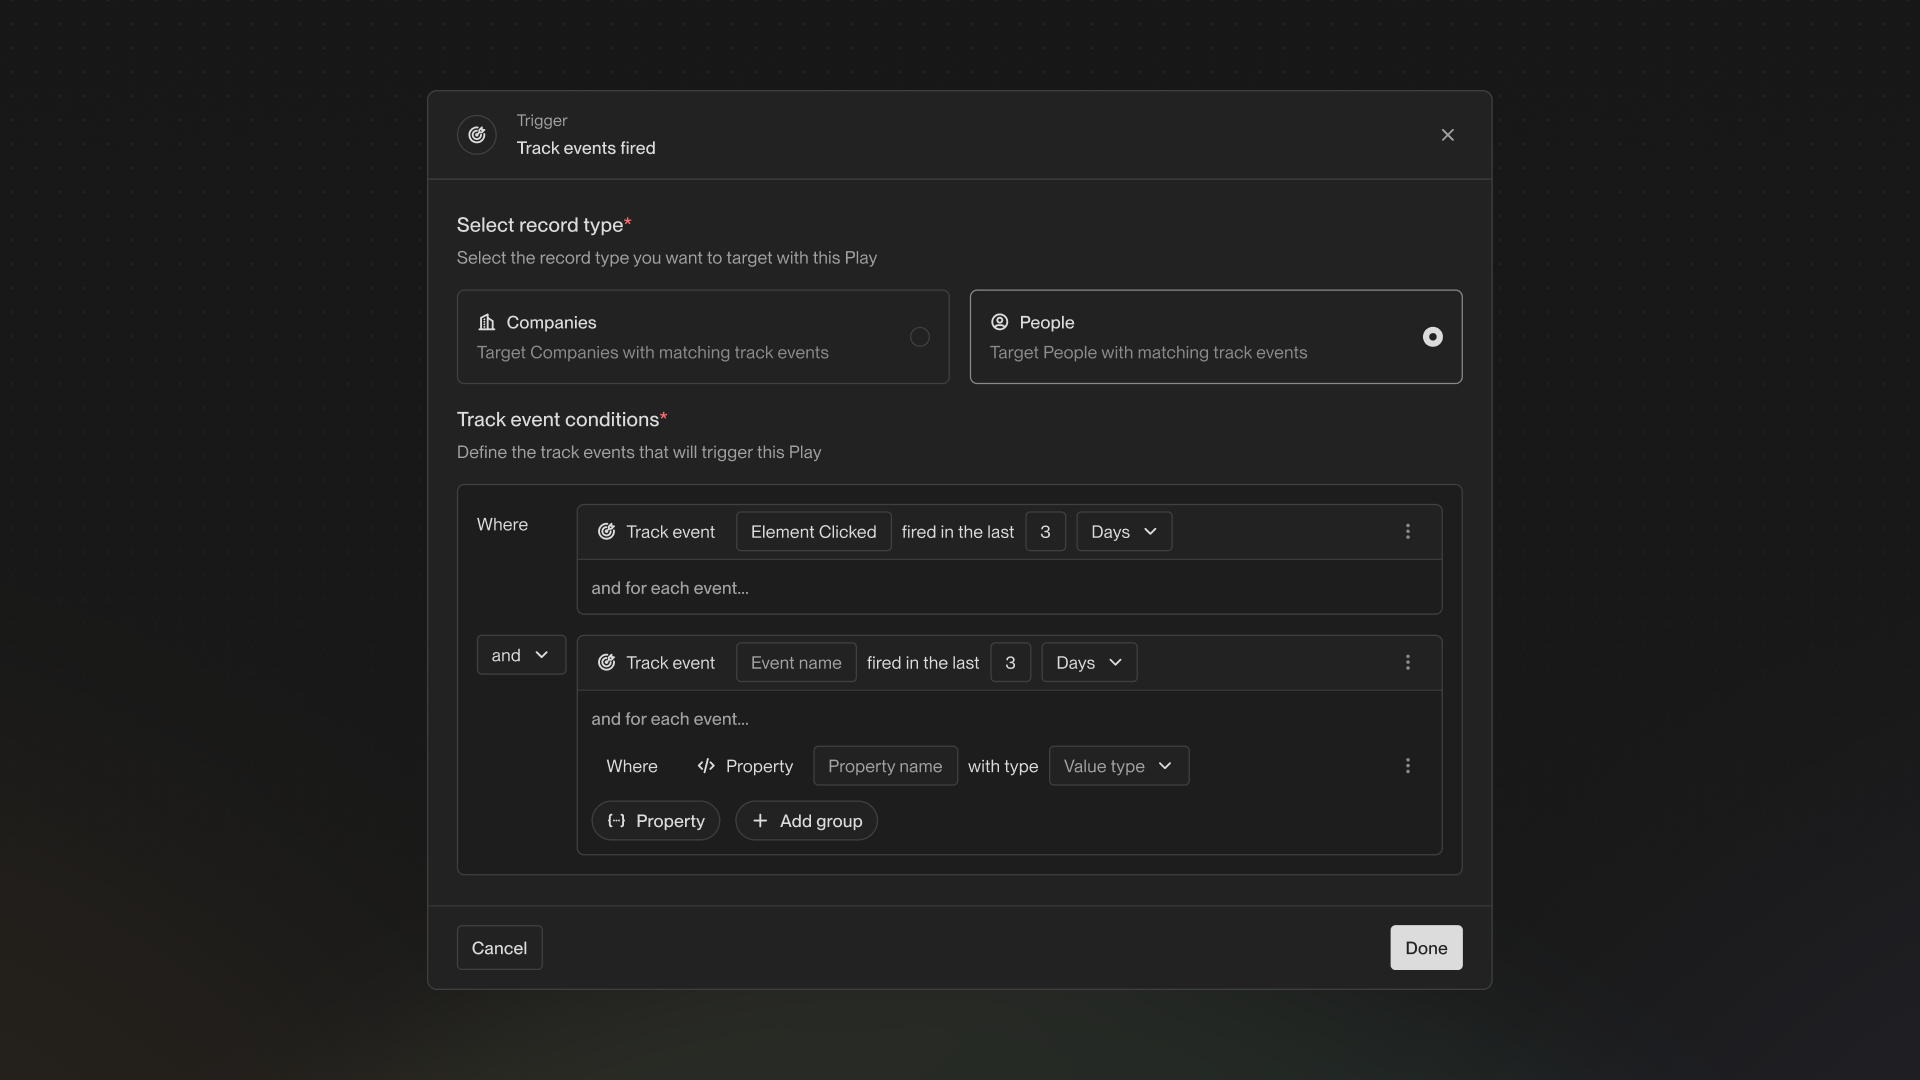Open three-dot menu for property row

click(1407, 766)
